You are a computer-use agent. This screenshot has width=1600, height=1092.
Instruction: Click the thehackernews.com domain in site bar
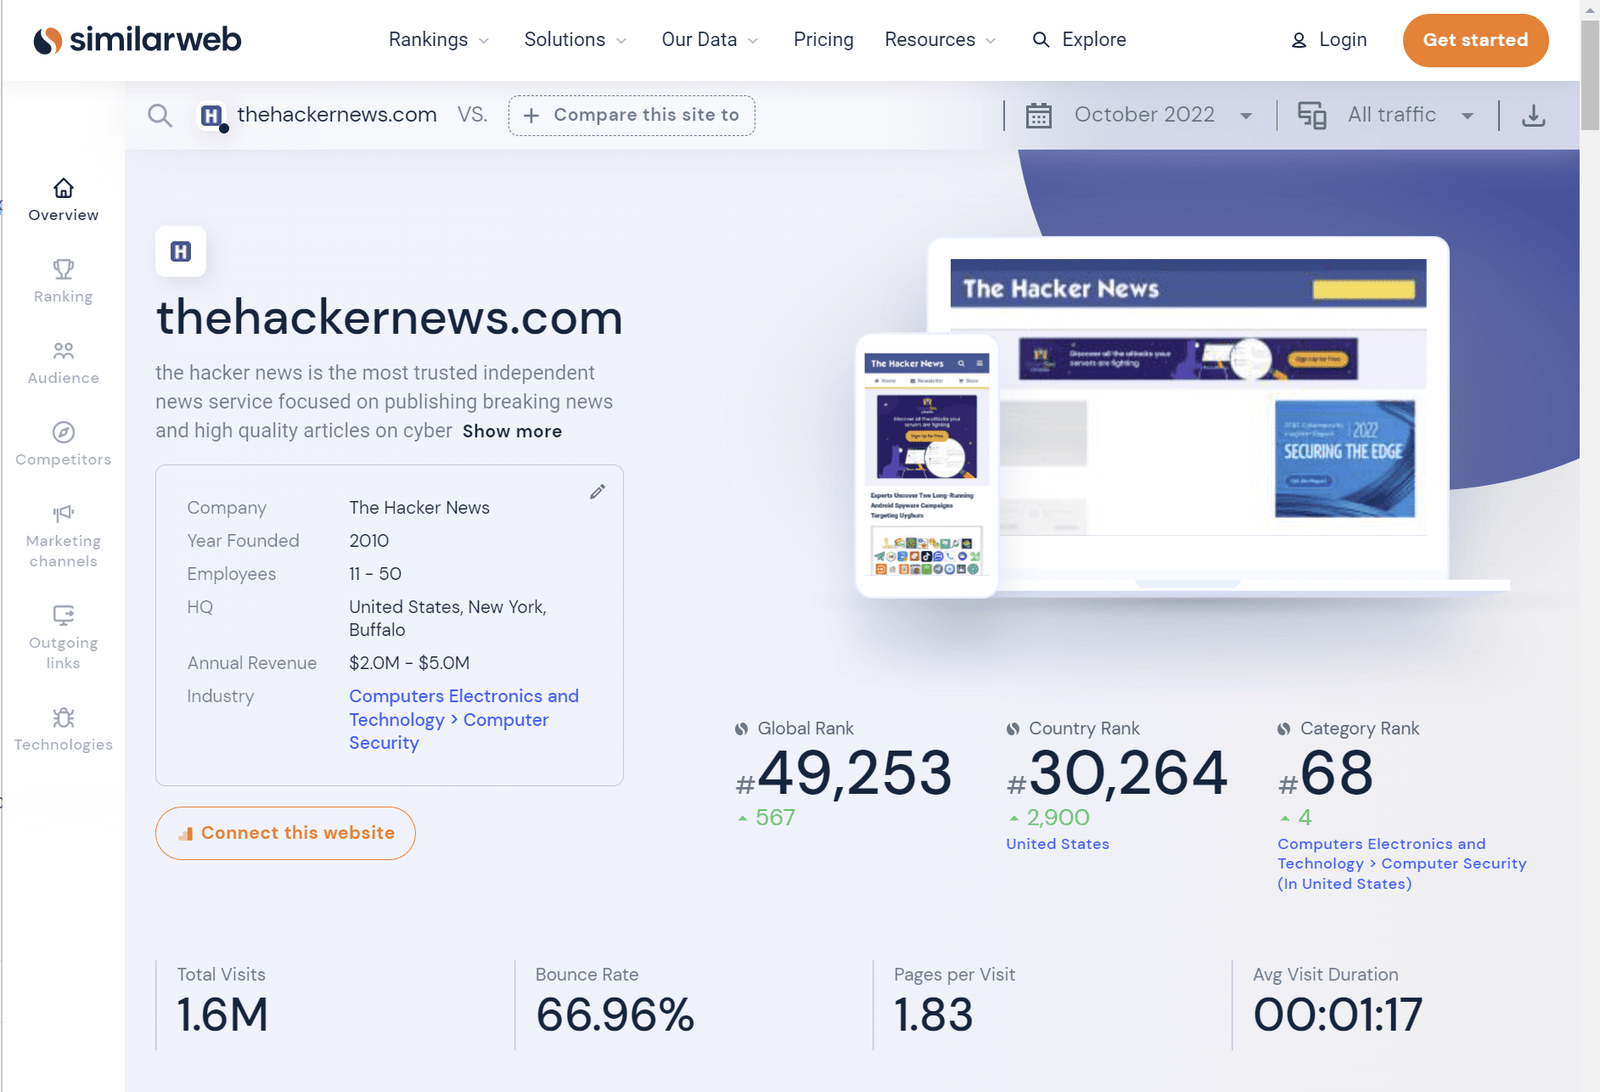click(337, 115)
